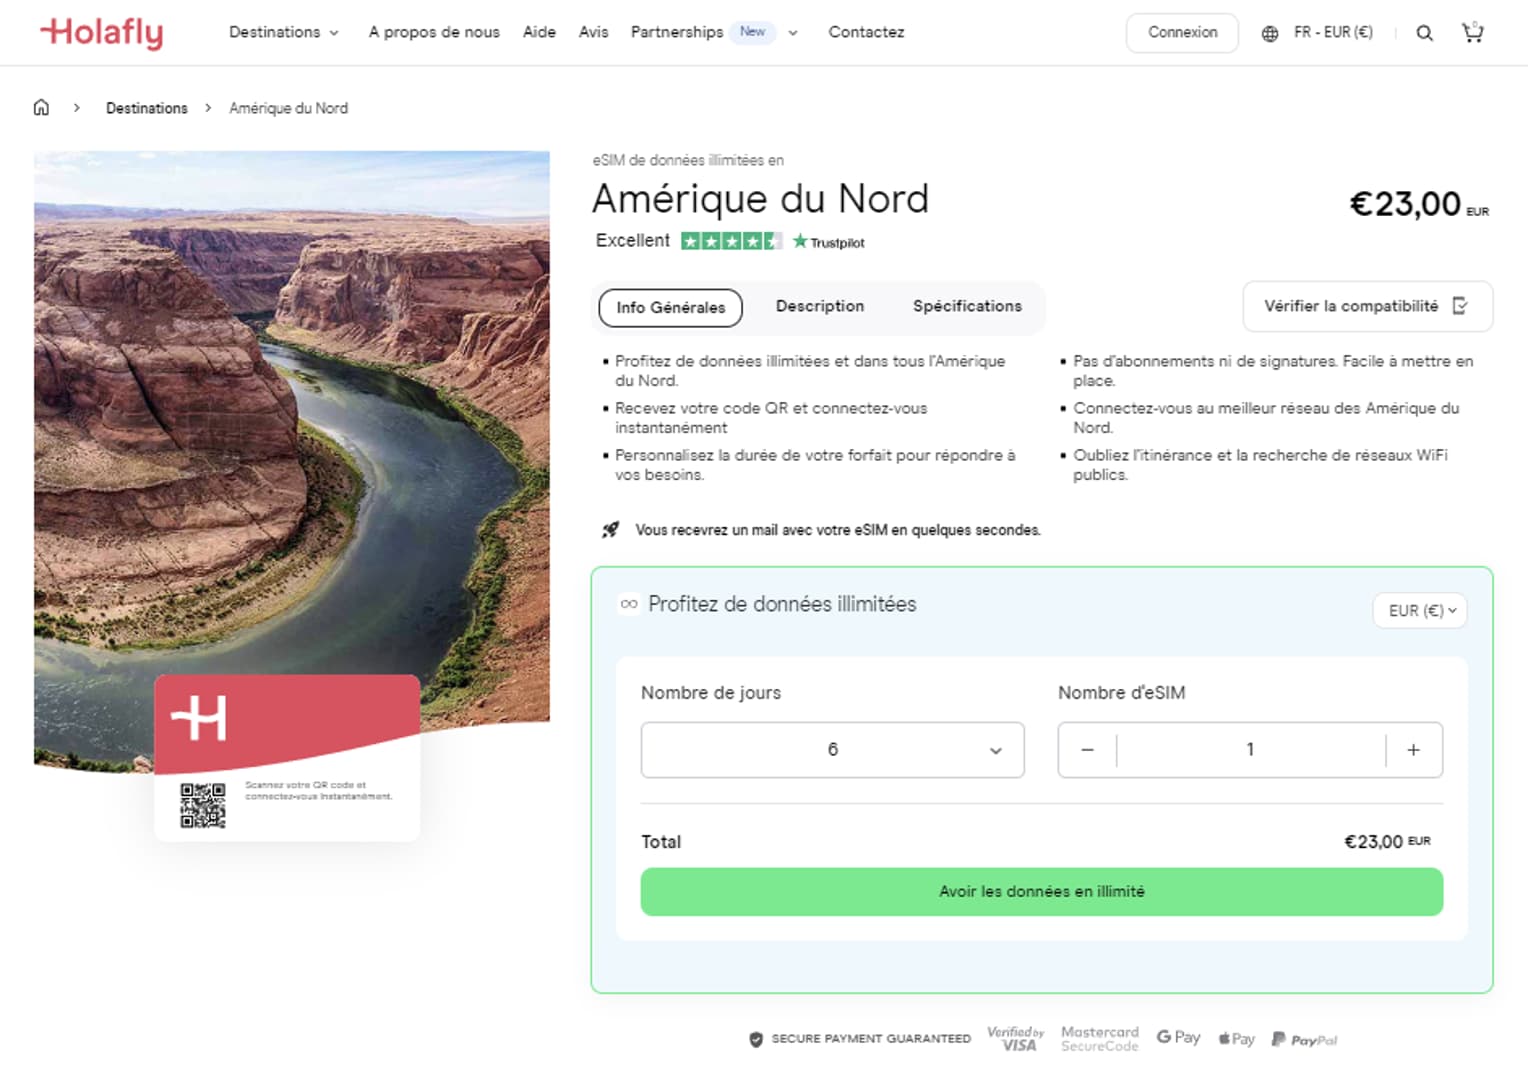The image size is (1528, 1080).
Task: Switch to the Spécifications tab
Action: [967, 306]
